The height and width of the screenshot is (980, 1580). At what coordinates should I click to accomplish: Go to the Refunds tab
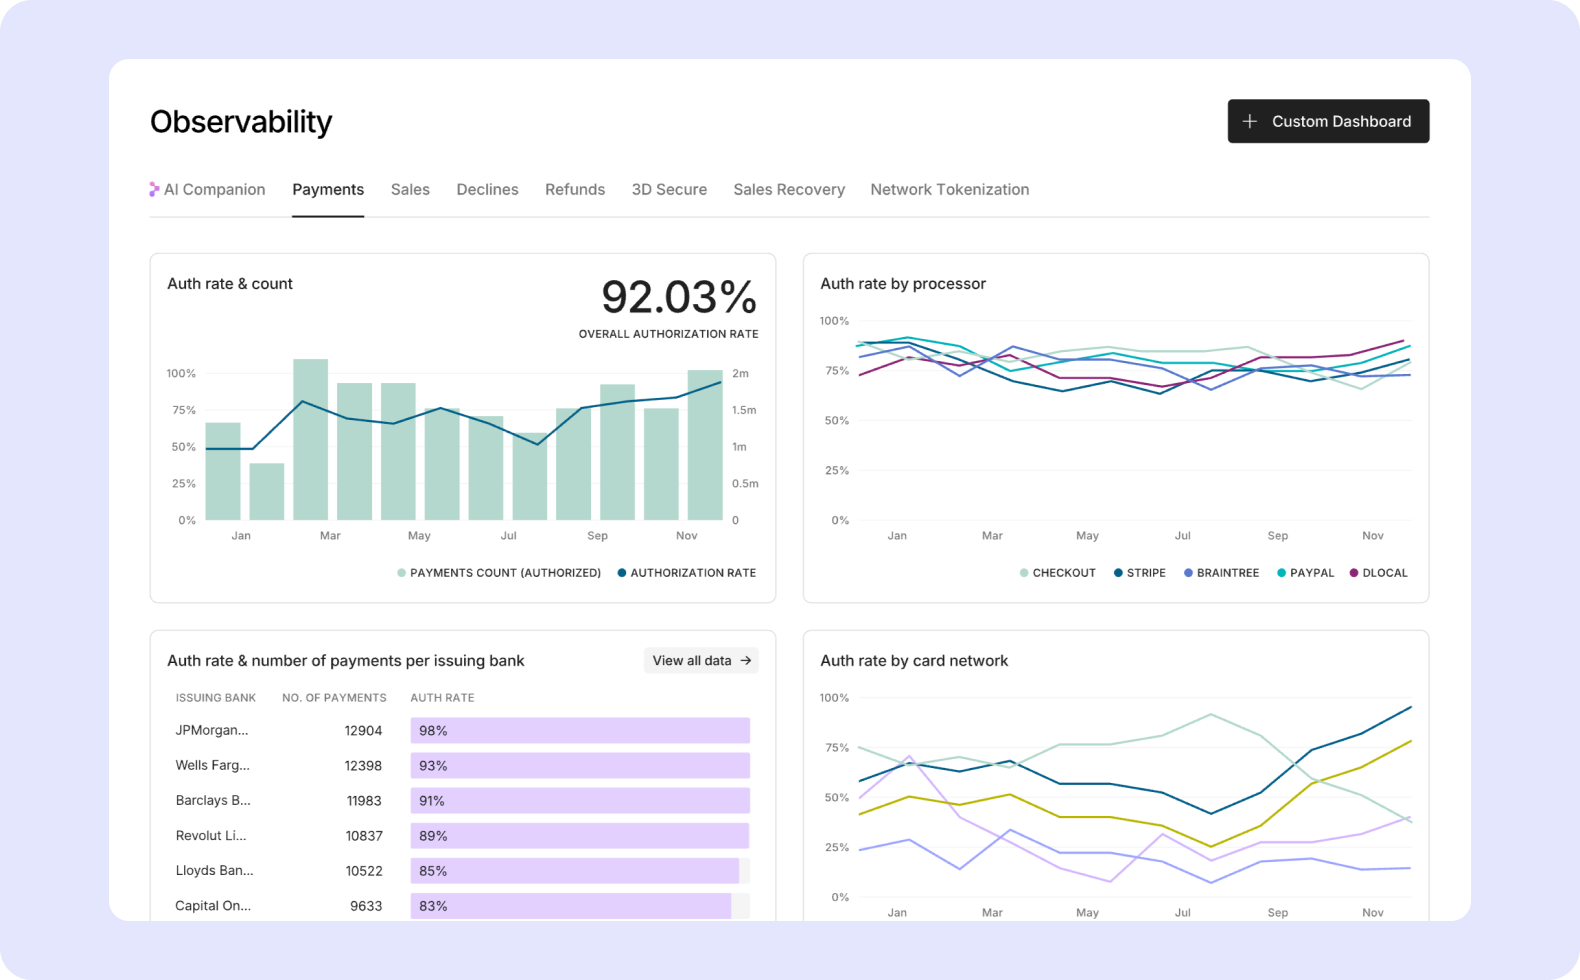click(575, 190)
